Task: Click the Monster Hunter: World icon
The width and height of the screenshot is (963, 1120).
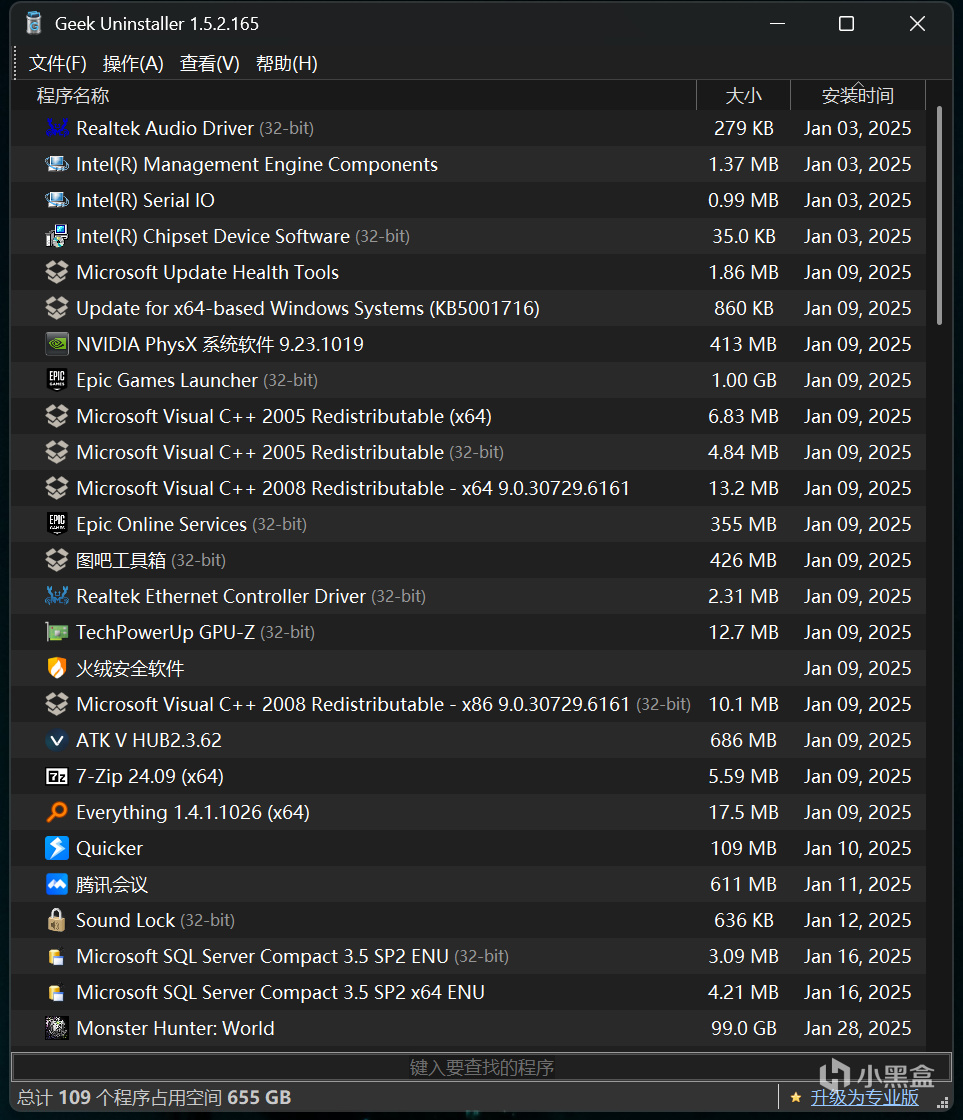Action: point(57,1028)
